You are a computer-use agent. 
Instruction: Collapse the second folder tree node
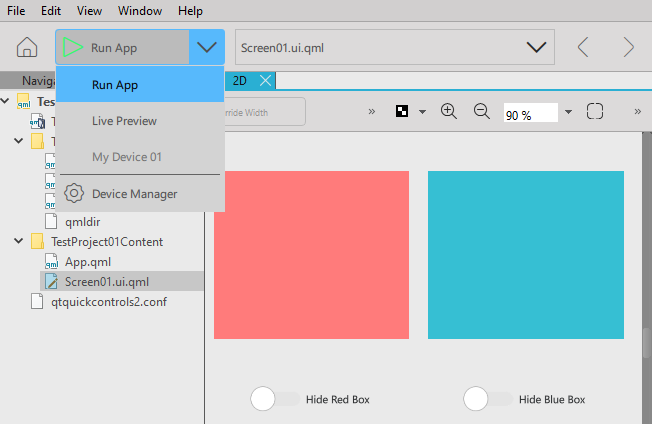(18, 141)
